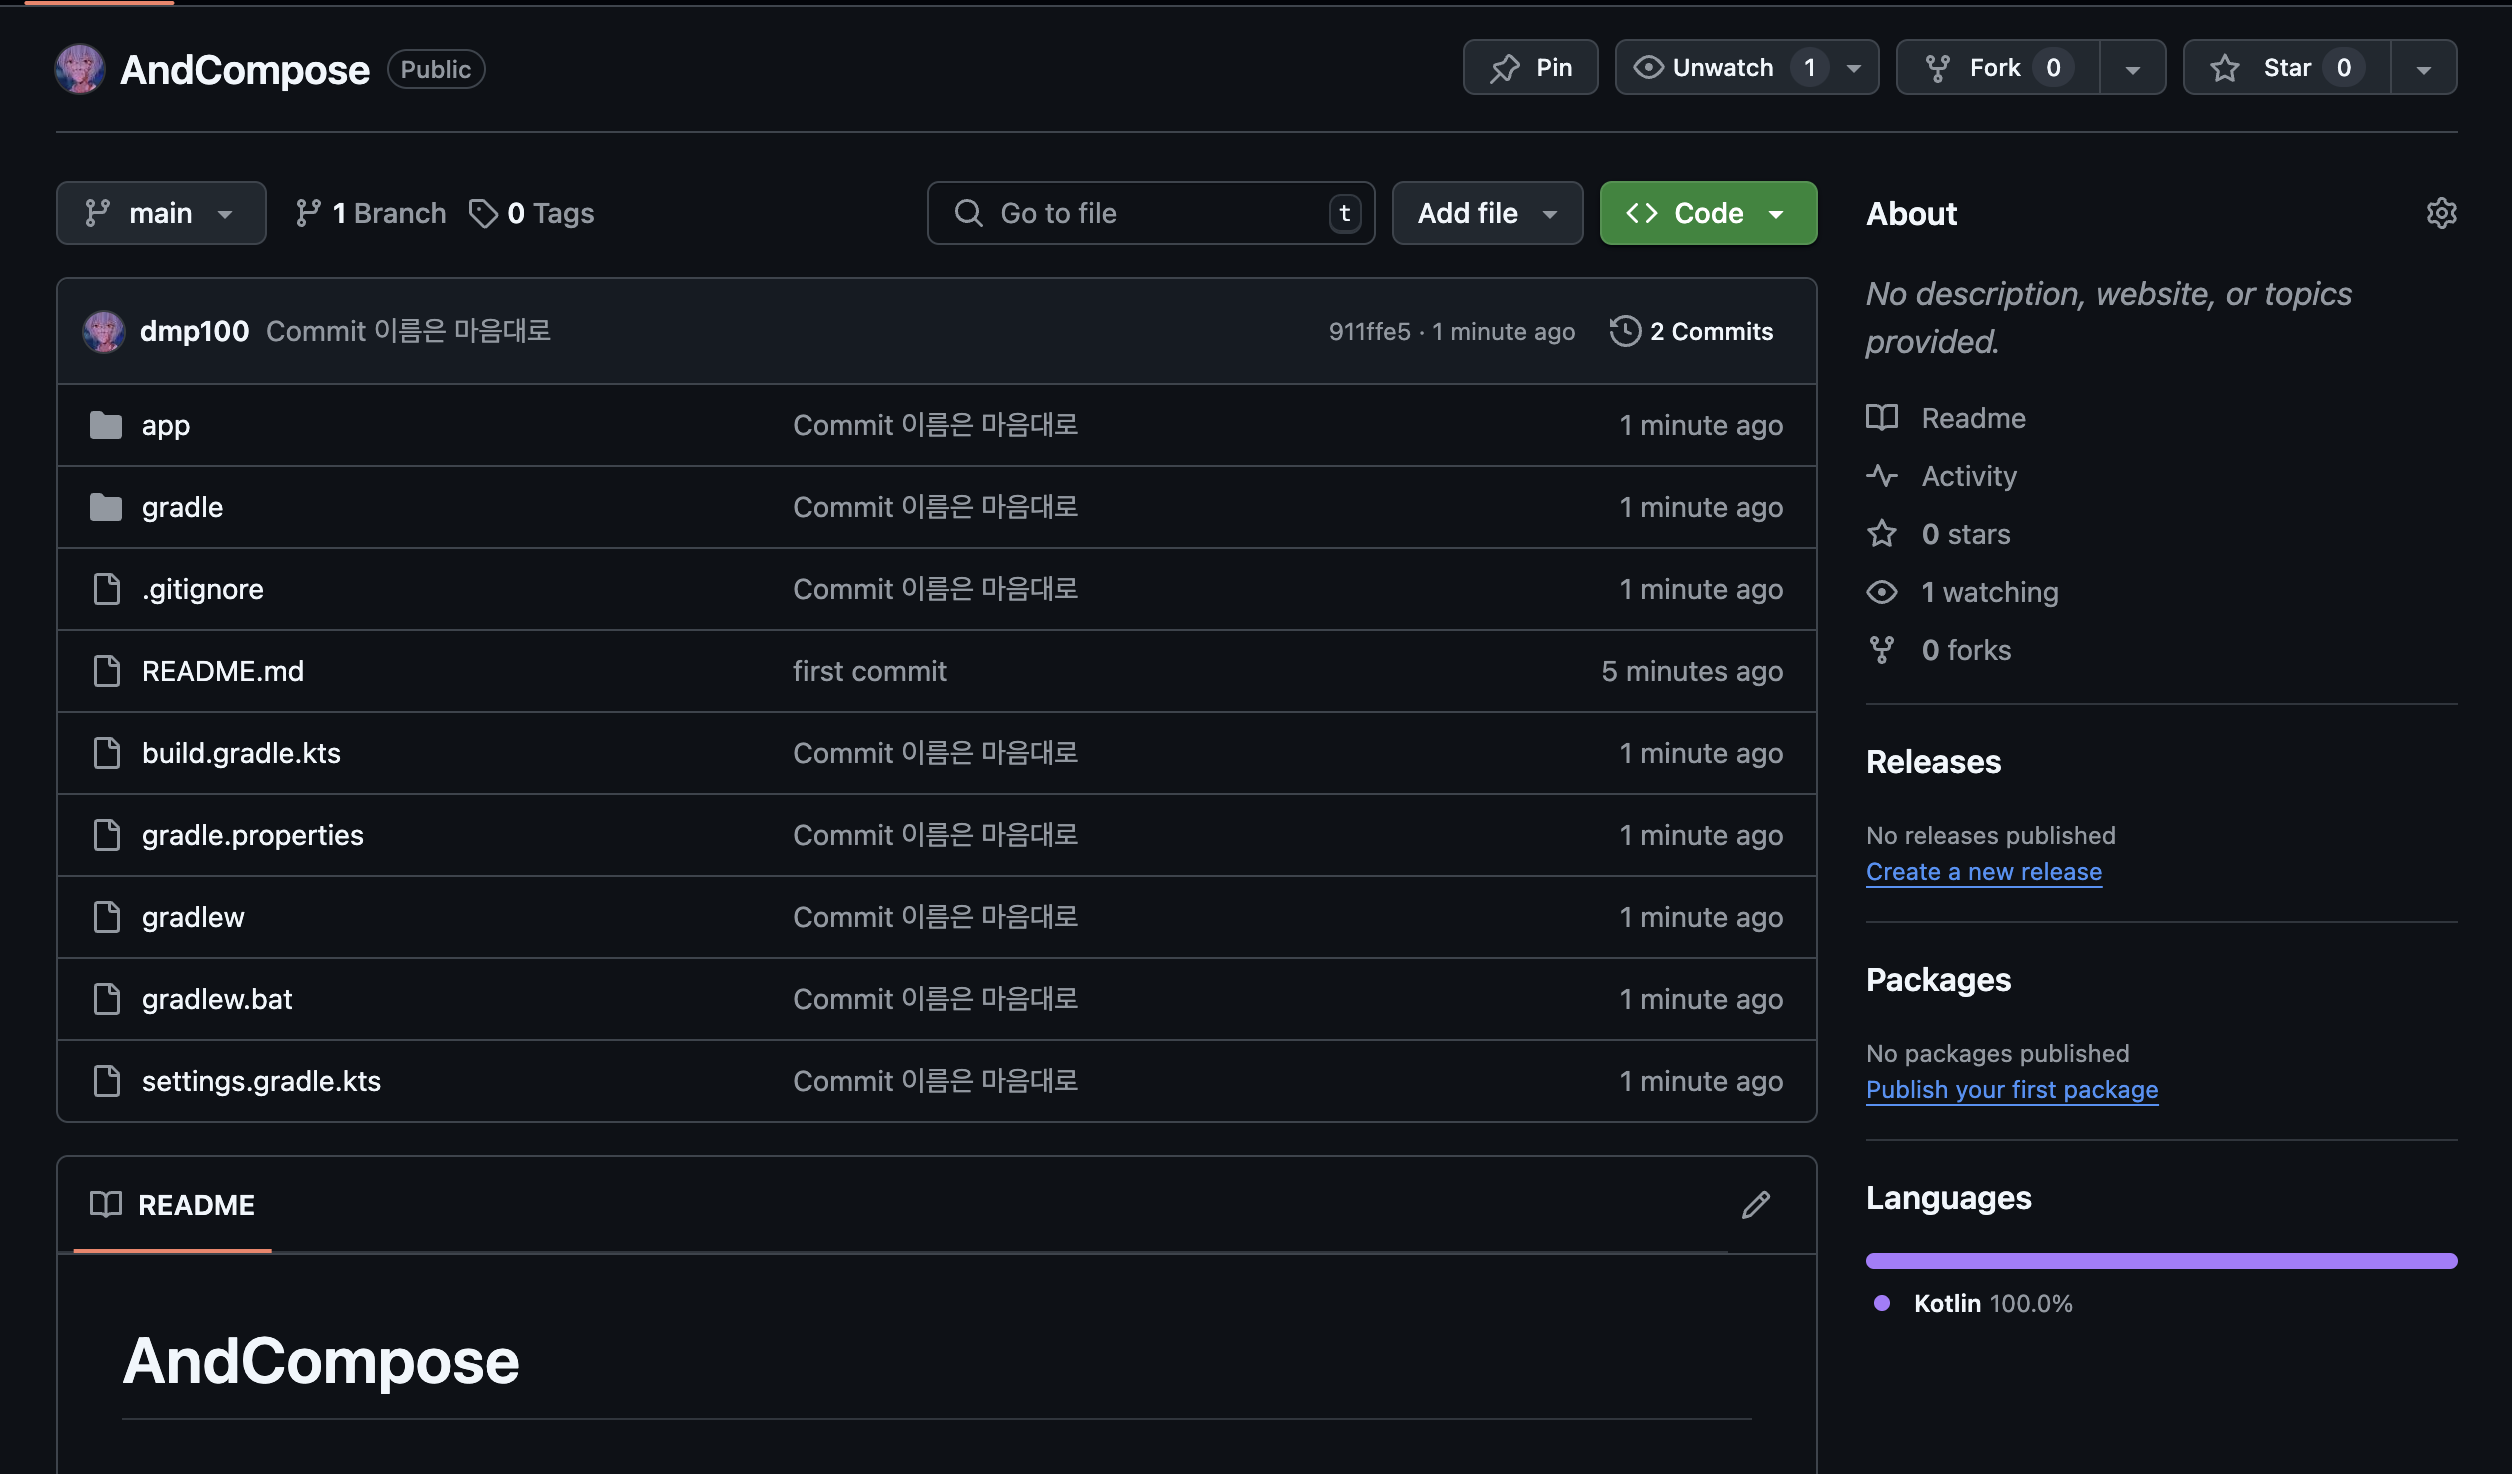
Task: Click the README edit pencil icon
Action: [1755, 1205]
